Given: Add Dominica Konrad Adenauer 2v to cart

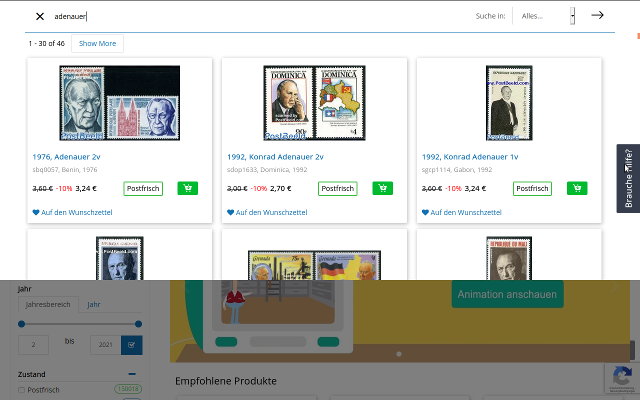Looking at the screenshot, I should (x=382, y=188).
